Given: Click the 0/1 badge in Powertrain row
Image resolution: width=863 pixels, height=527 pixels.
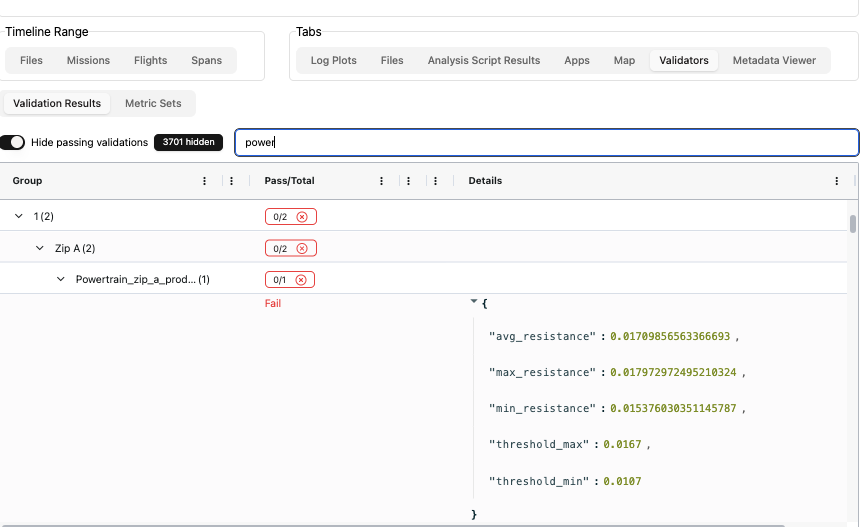Looking at the screenshot, I should coord(290,280).
